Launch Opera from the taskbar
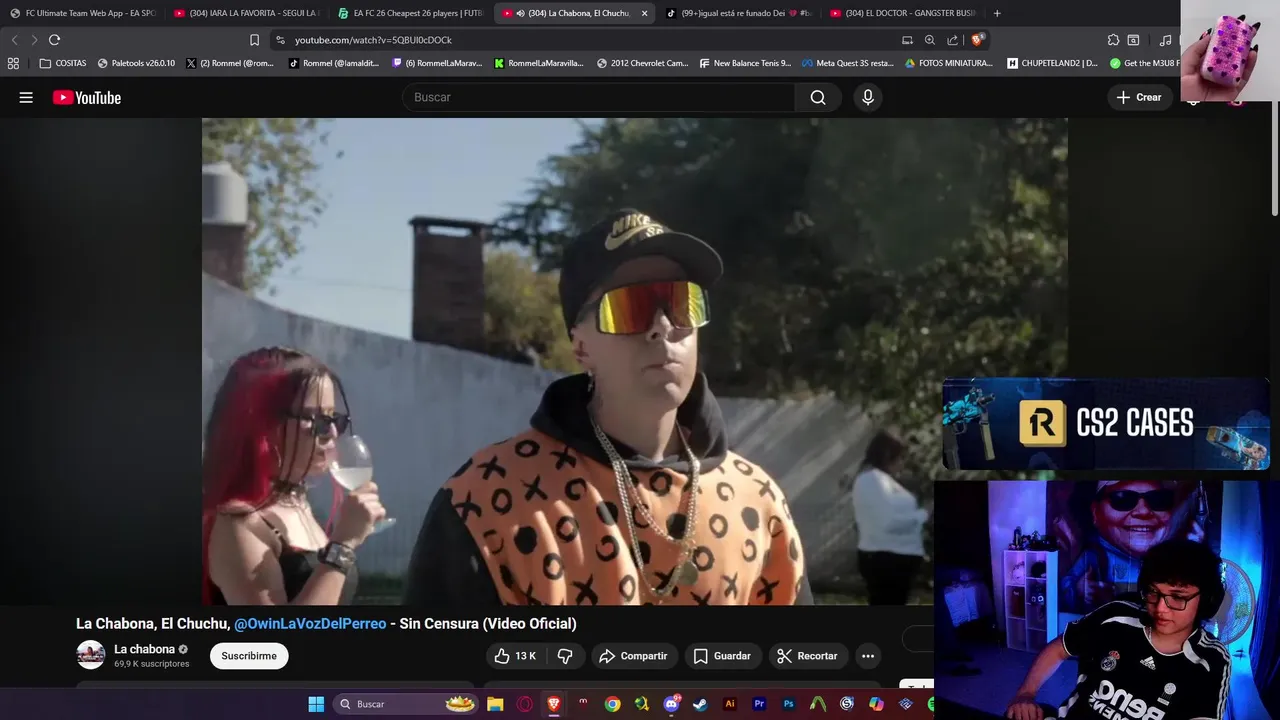The width and height of the screenshot is (1280, 720). (x=524, y=704)
